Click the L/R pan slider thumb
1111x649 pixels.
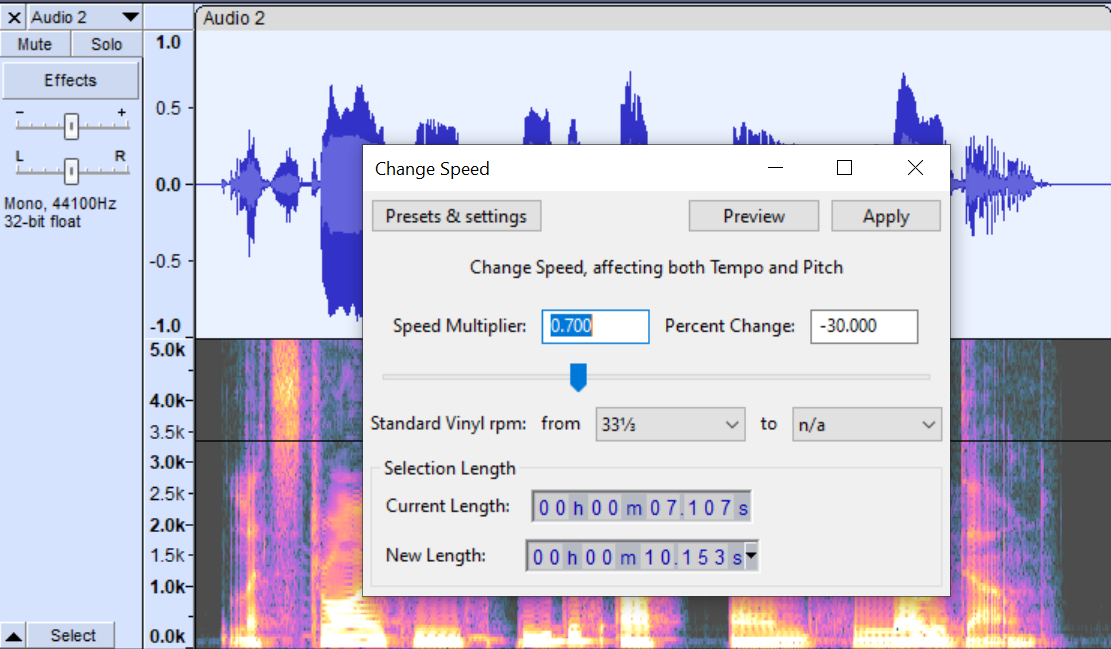click(70, 171)
